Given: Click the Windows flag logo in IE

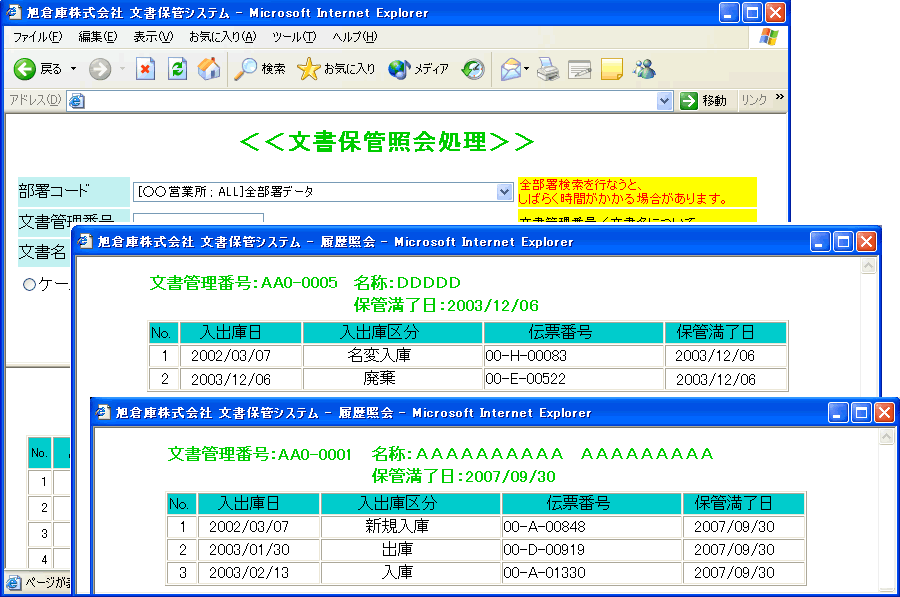Looking at the screenshot, I should click(769, 37).
